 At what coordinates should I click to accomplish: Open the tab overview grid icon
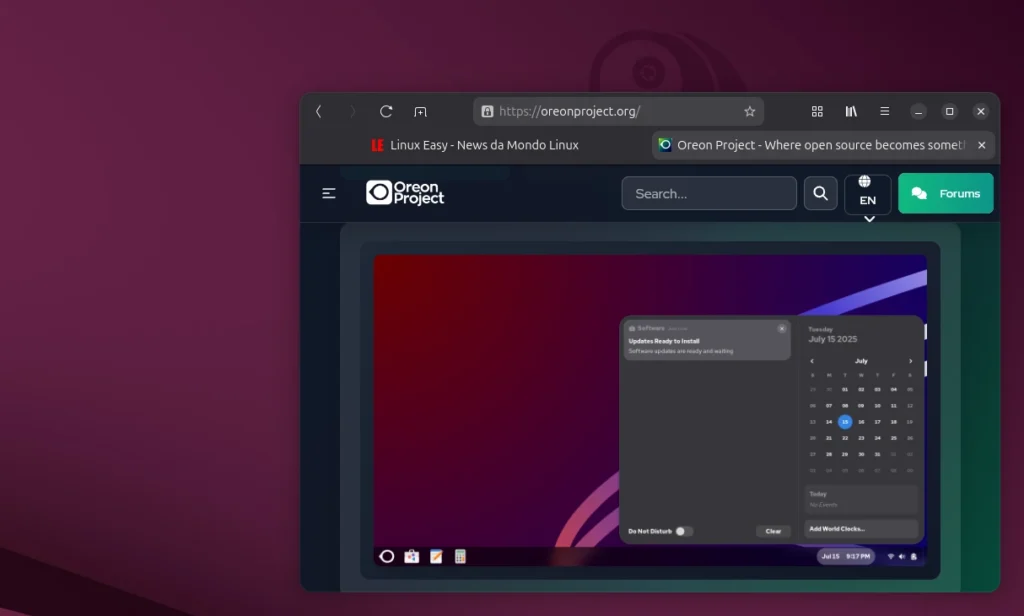[x=817, y=112]
